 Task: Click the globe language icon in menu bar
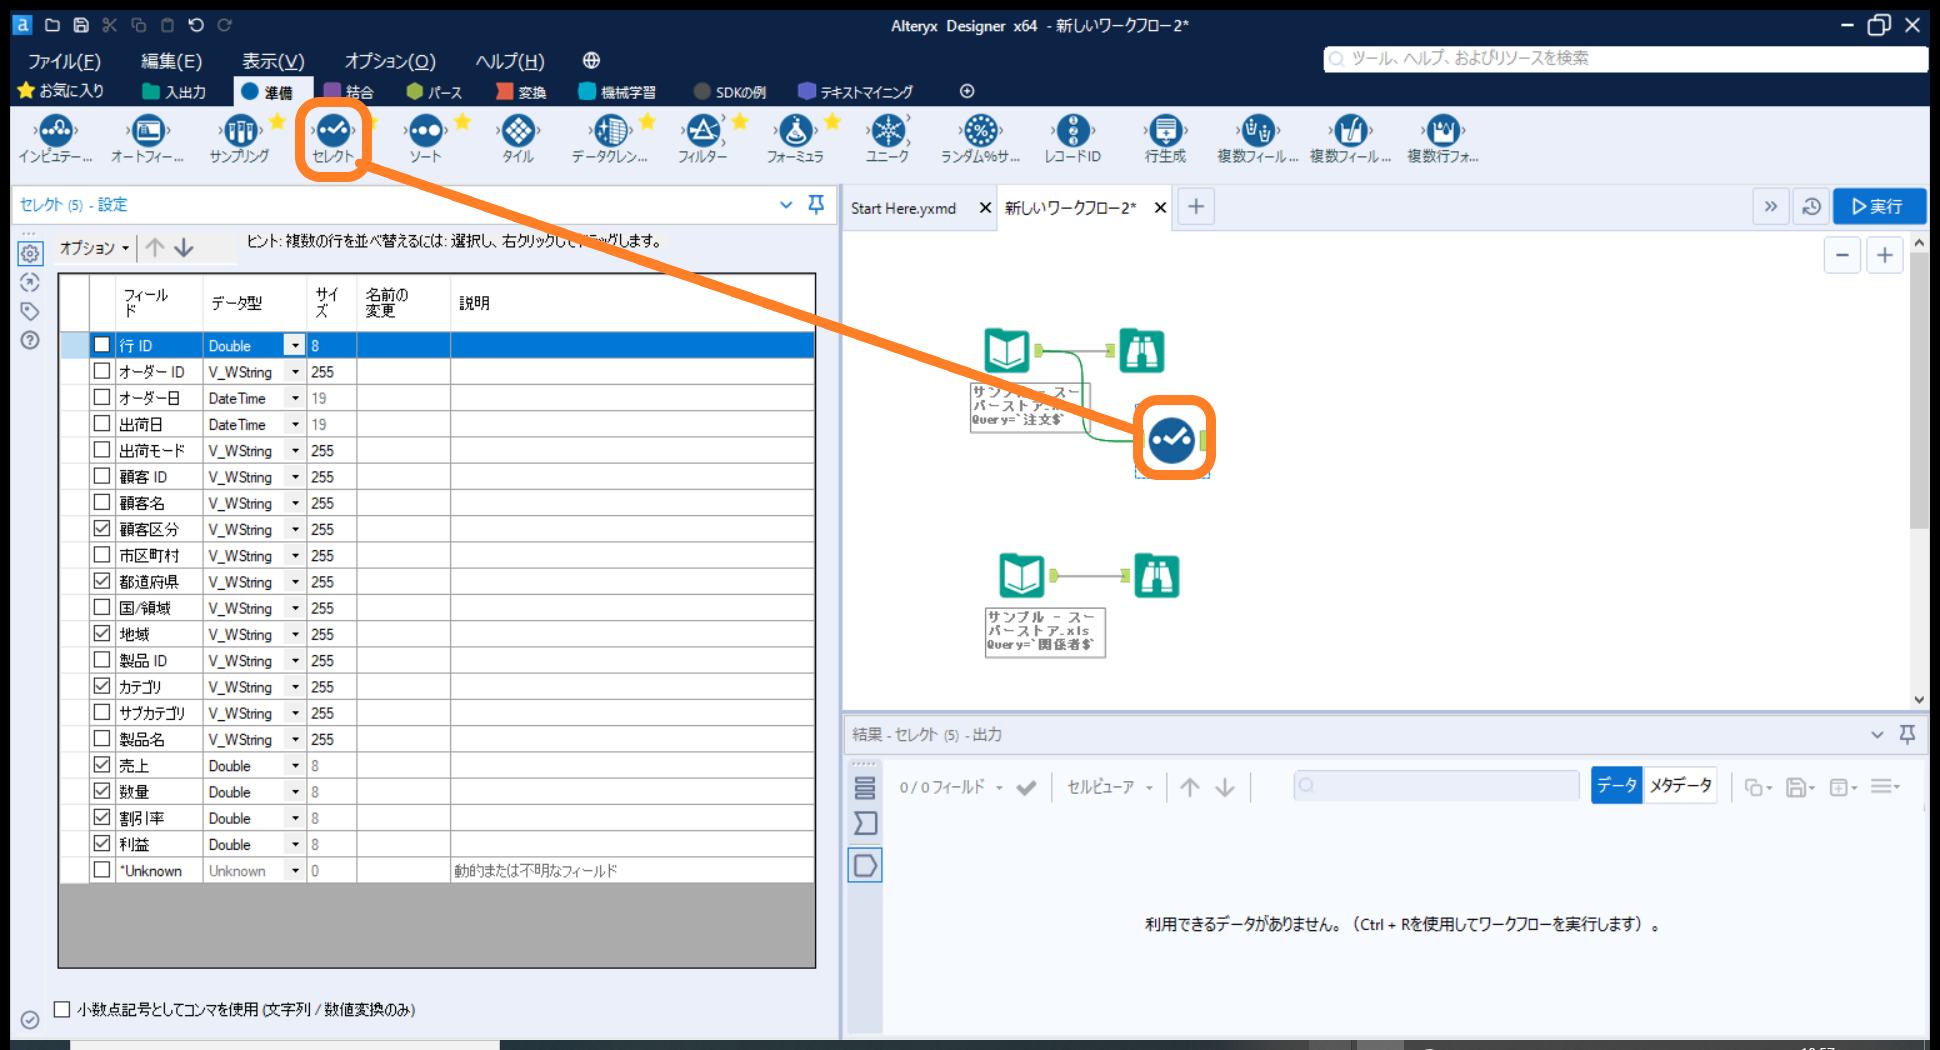point(591,61)
